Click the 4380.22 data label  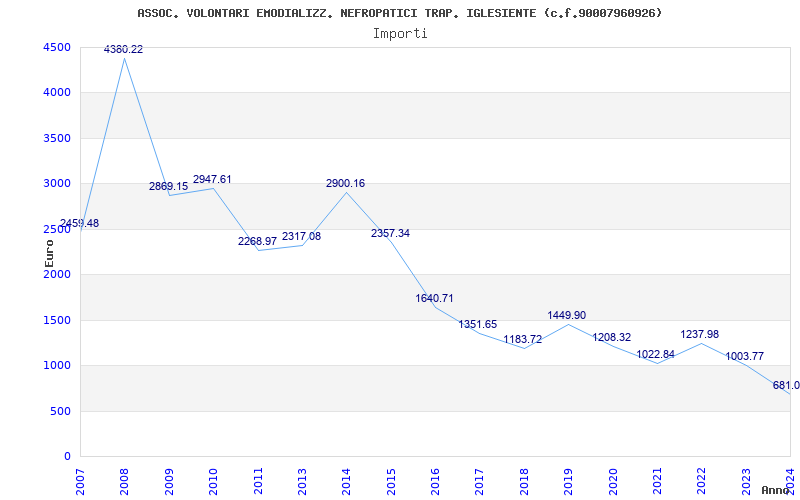pyautogui.click(x=123, y=49)
